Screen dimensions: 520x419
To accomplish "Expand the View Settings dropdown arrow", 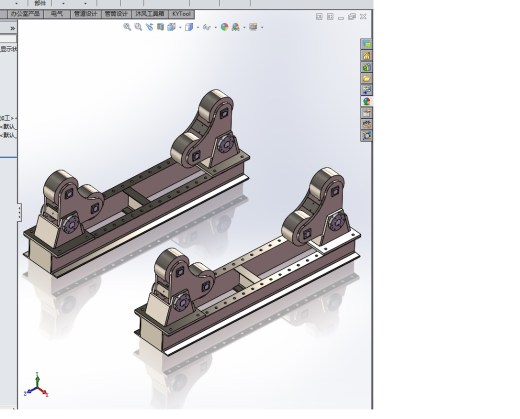I will pos(262,27).
